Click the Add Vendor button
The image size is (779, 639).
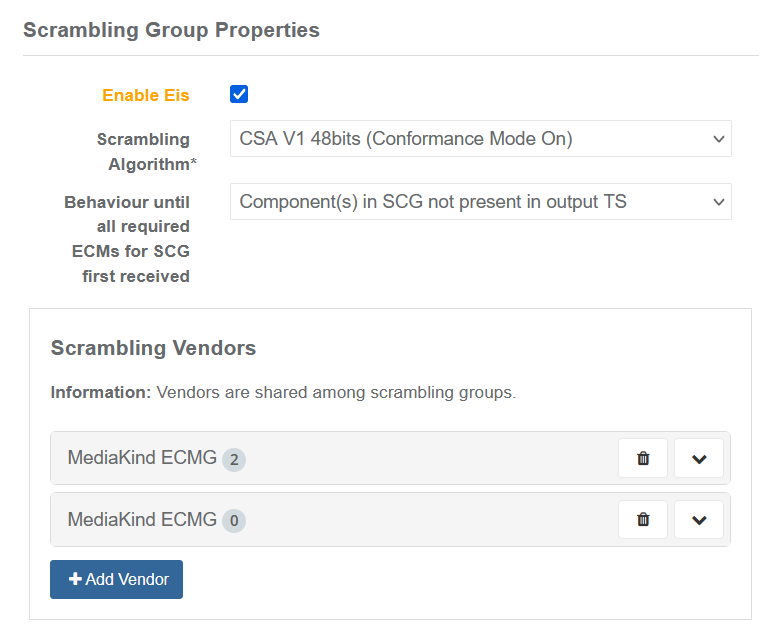point(116,580)
